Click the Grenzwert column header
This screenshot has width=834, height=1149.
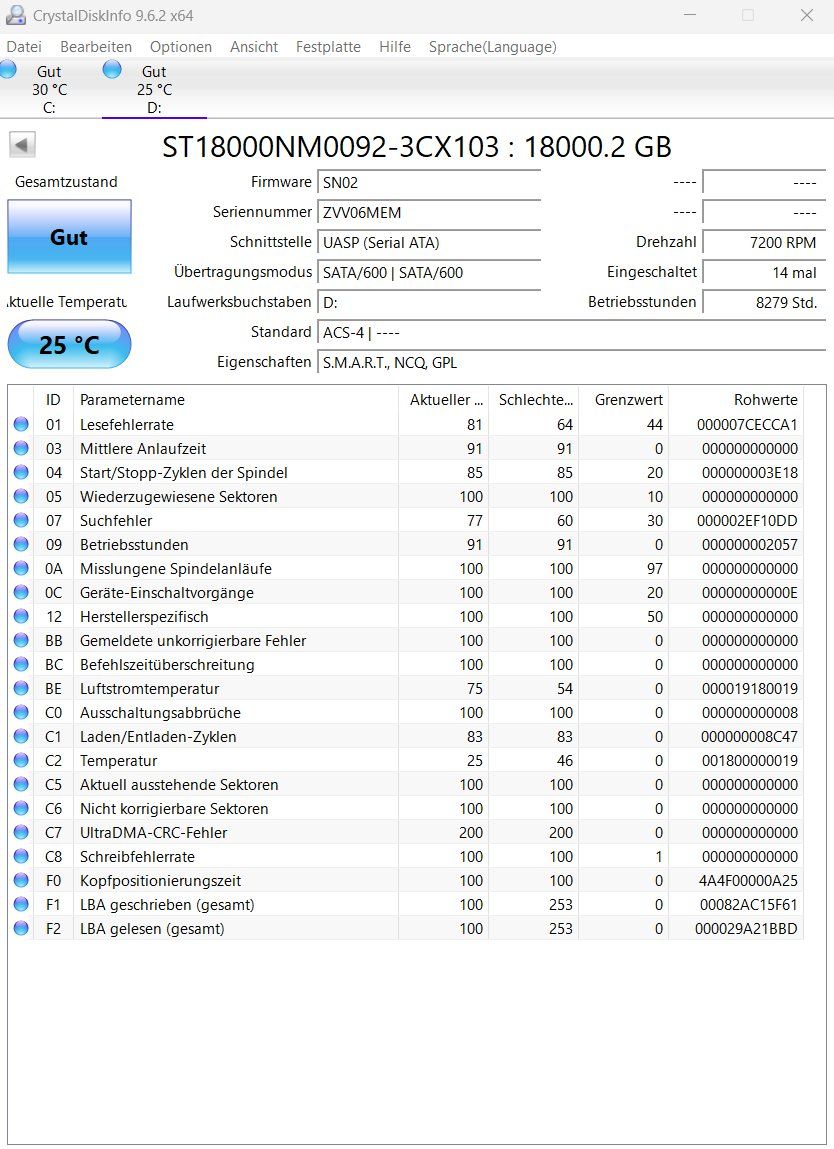pos(623,400)
